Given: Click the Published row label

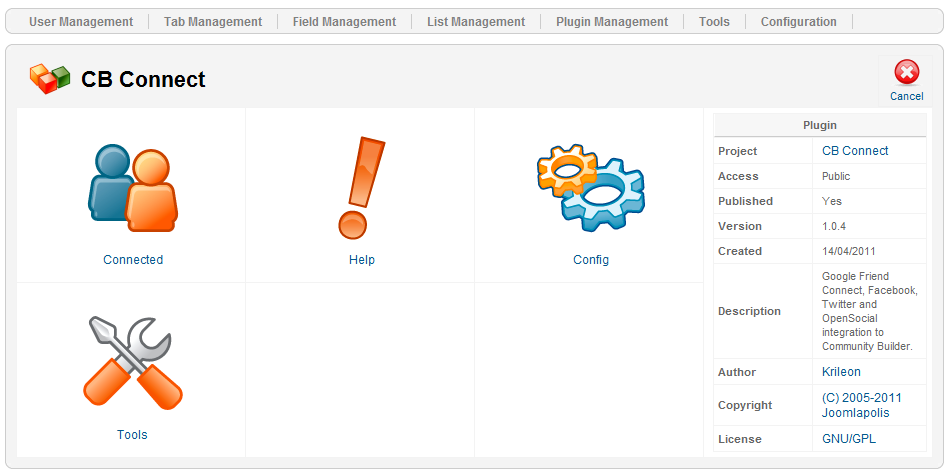Looking at the screenshot, I should [x=745, y=201].
